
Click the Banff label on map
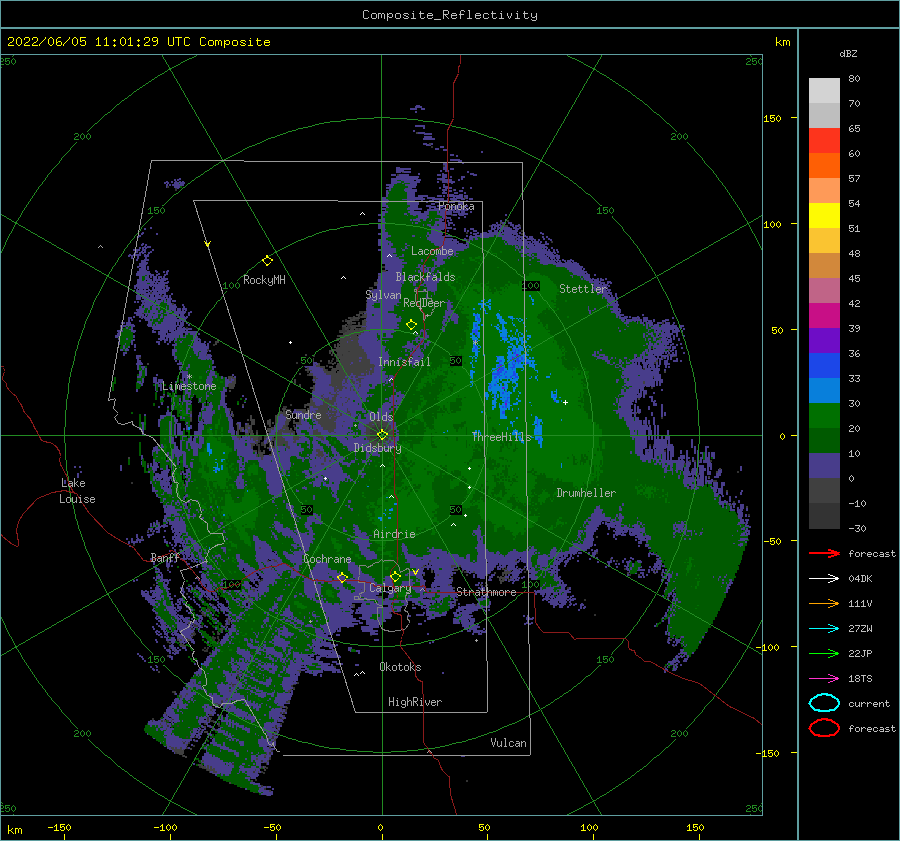pyautogui.click(x=165, y=557)
